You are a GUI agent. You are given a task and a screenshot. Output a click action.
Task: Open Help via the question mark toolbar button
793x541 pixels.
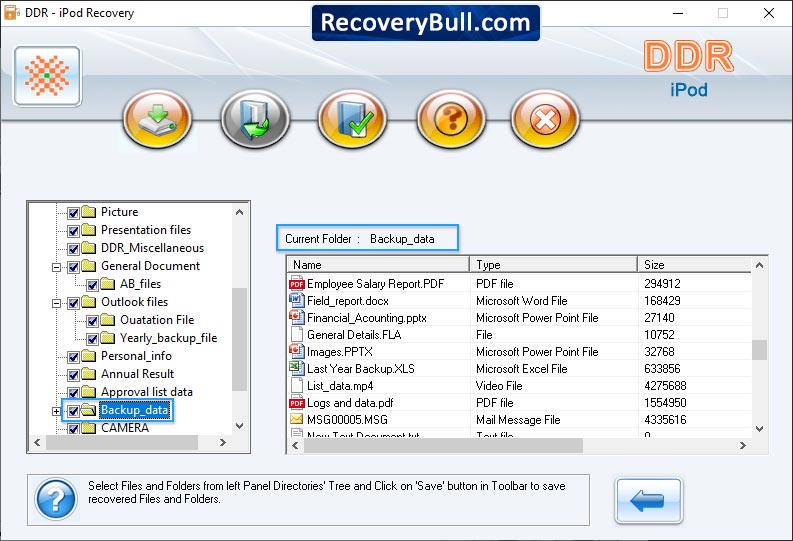coord(451,119)
